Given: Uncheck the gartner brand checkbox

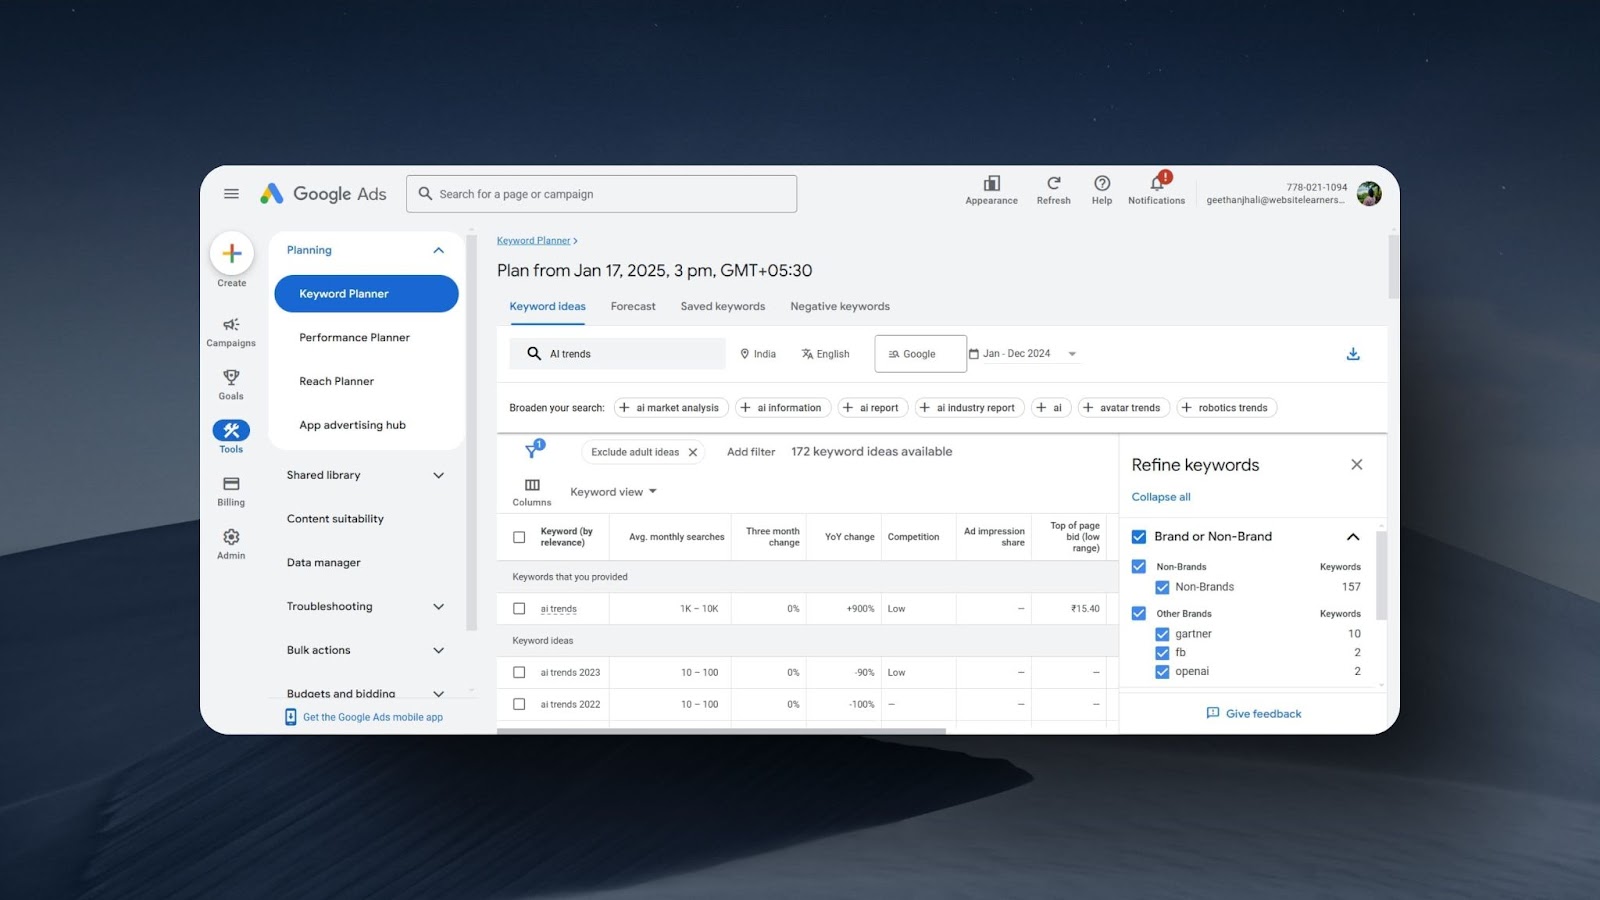Looking at the screenshot, I should pyautogui.click(x=1162, y=634).
